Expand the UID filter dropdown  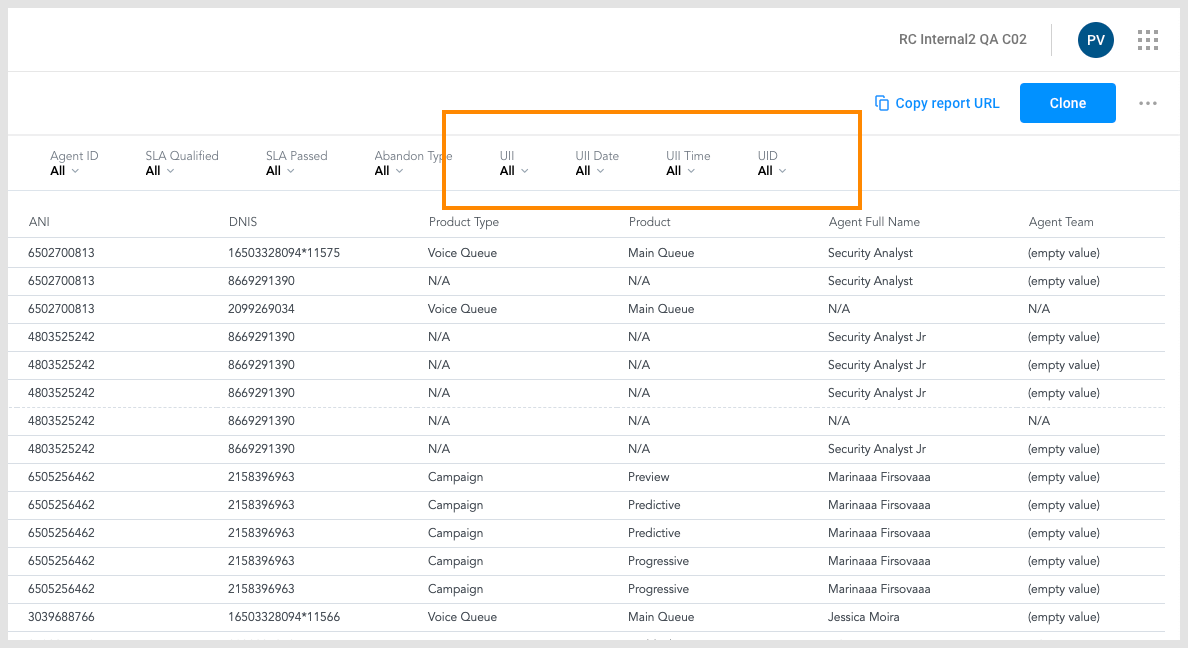coord(771,170)
